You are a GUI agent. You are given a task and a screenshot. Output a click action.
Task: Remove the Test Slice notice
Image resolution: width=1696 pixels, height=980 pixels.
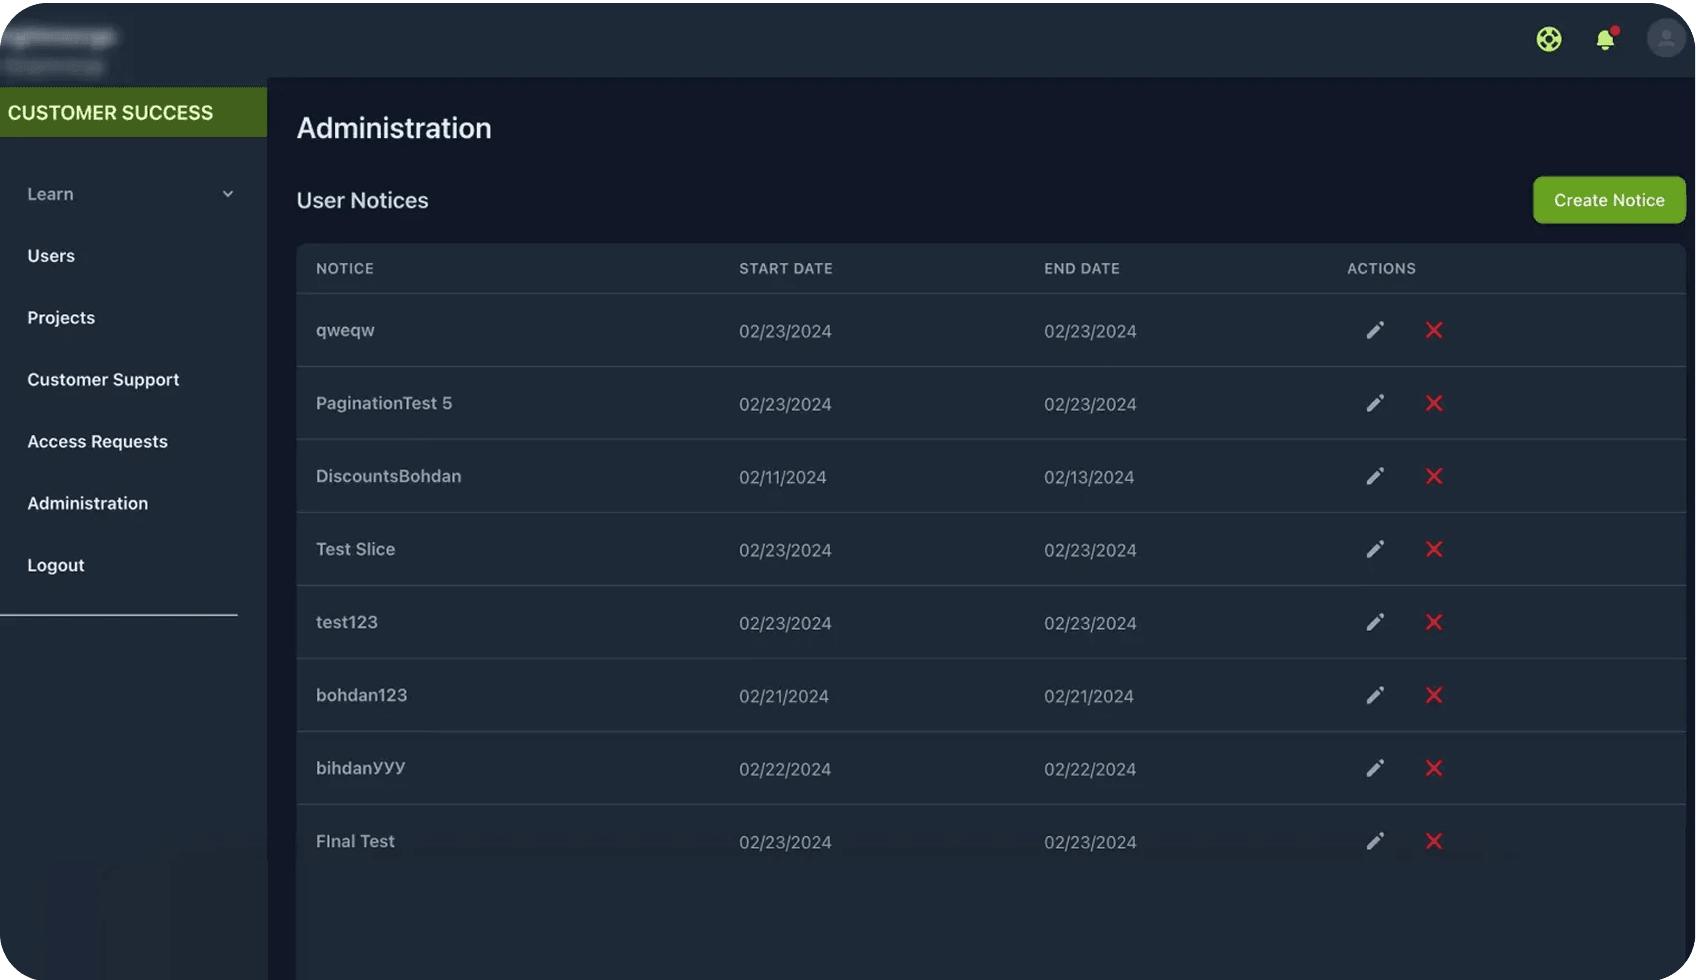1433,549
